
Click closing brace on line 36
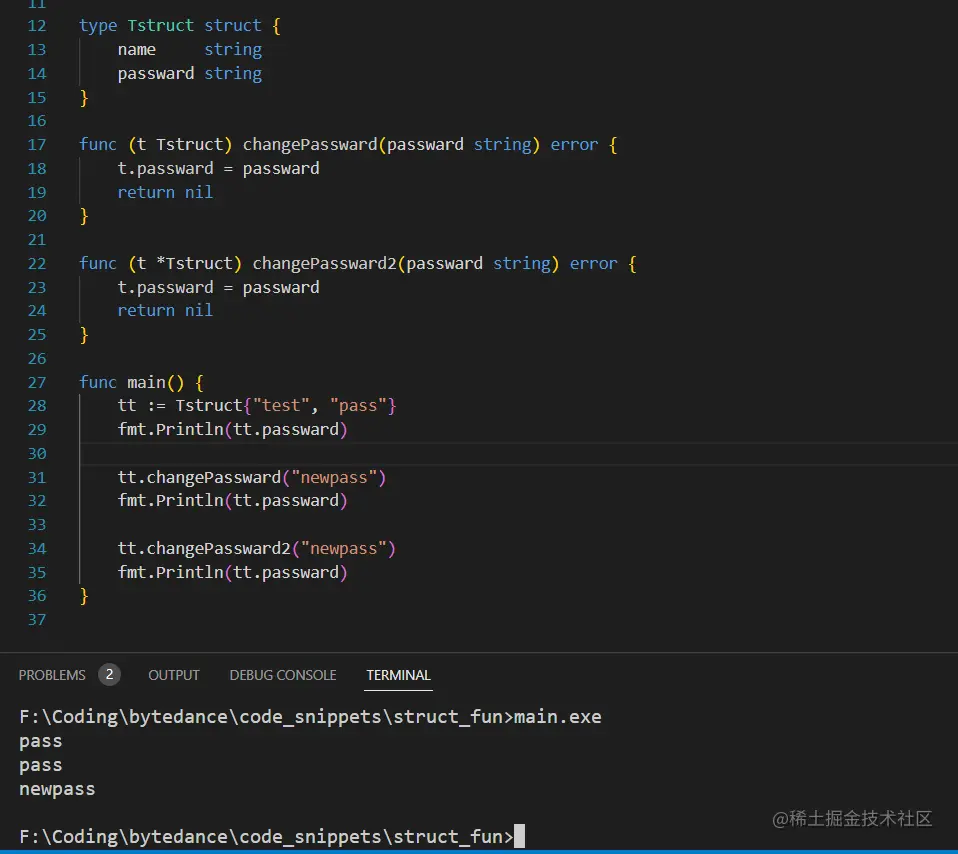(x=84, y=596)
